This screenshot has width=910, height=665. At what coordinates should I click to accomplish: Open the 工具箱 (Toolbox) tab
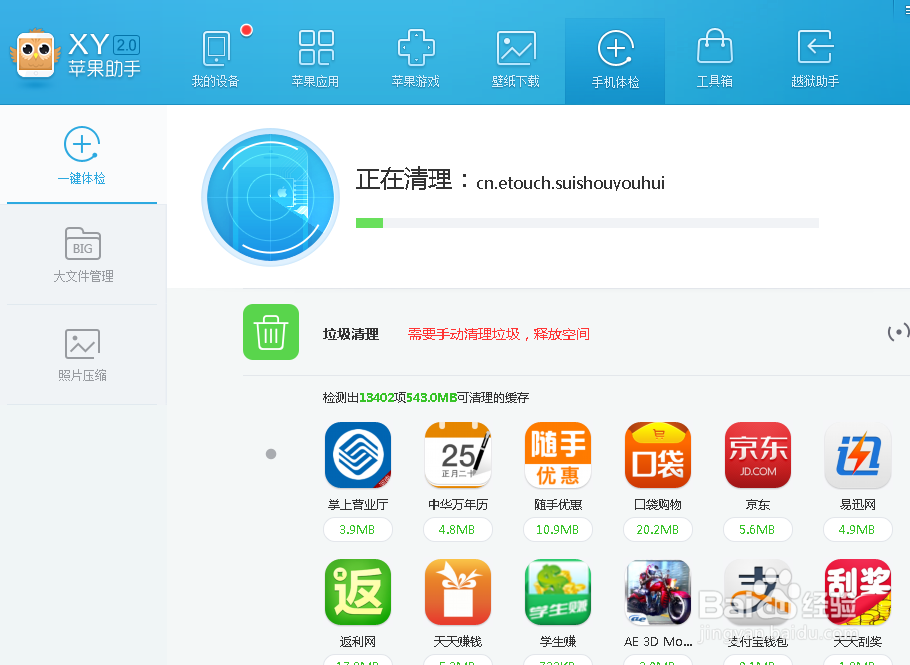(714, 60)
